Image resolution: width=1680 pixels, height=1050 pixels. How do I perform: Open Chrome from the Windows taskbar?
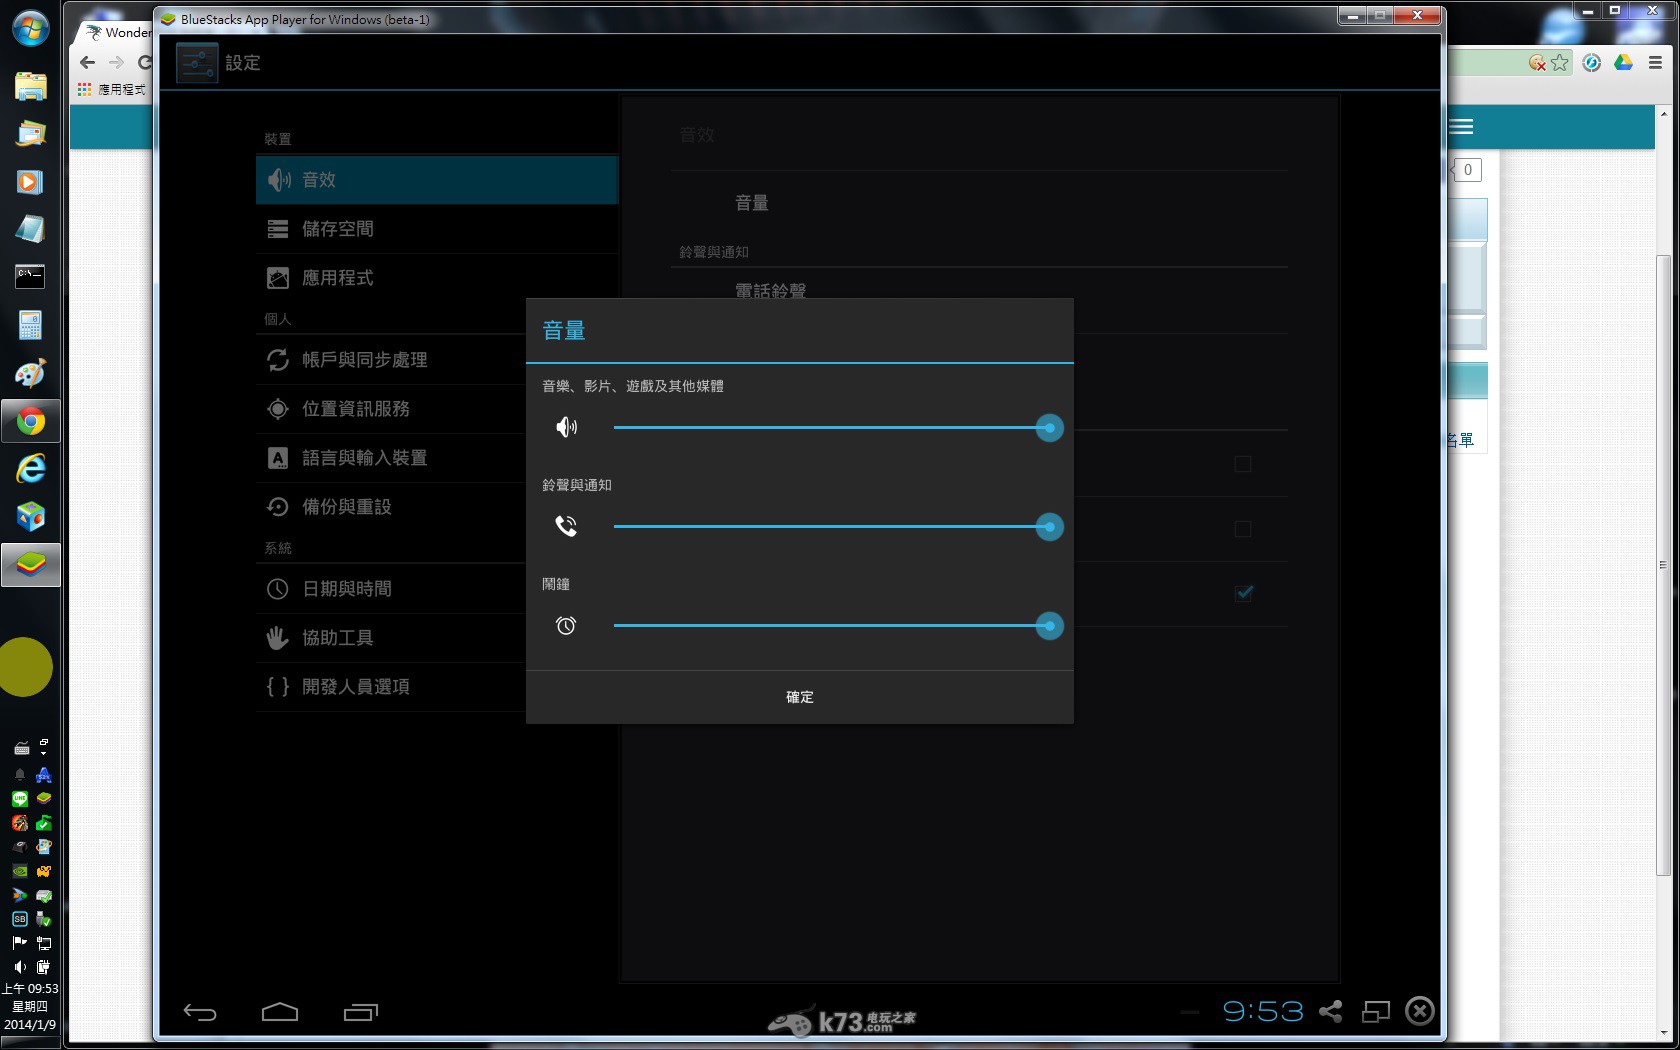tap(30, 421)
